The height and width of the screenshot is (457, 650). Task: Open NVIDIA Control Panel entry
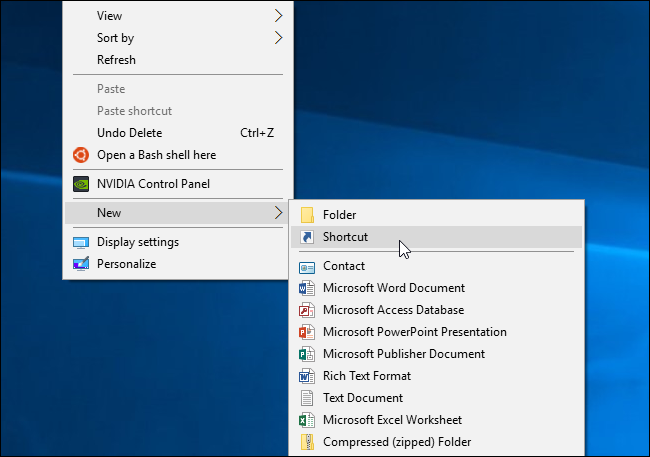178,184
